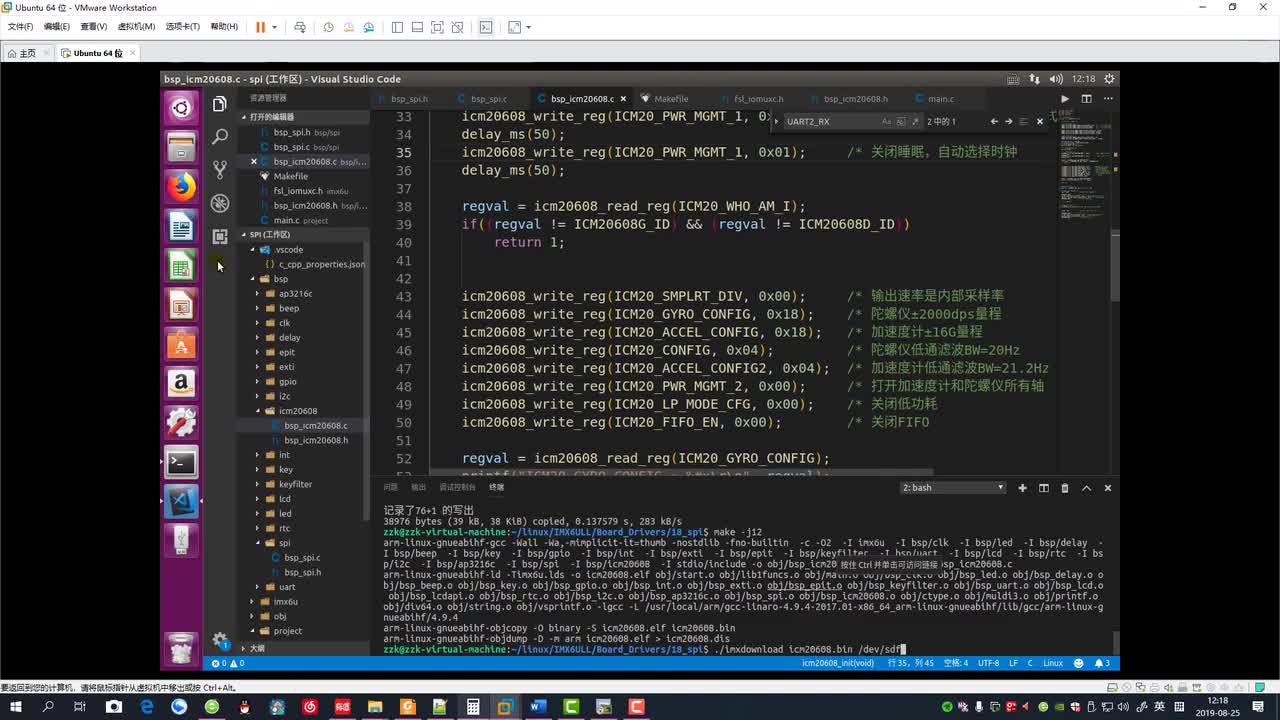Collapse the bsp folder
Viewport: 1280px width, 720px height.
click(x=280, y=279)
